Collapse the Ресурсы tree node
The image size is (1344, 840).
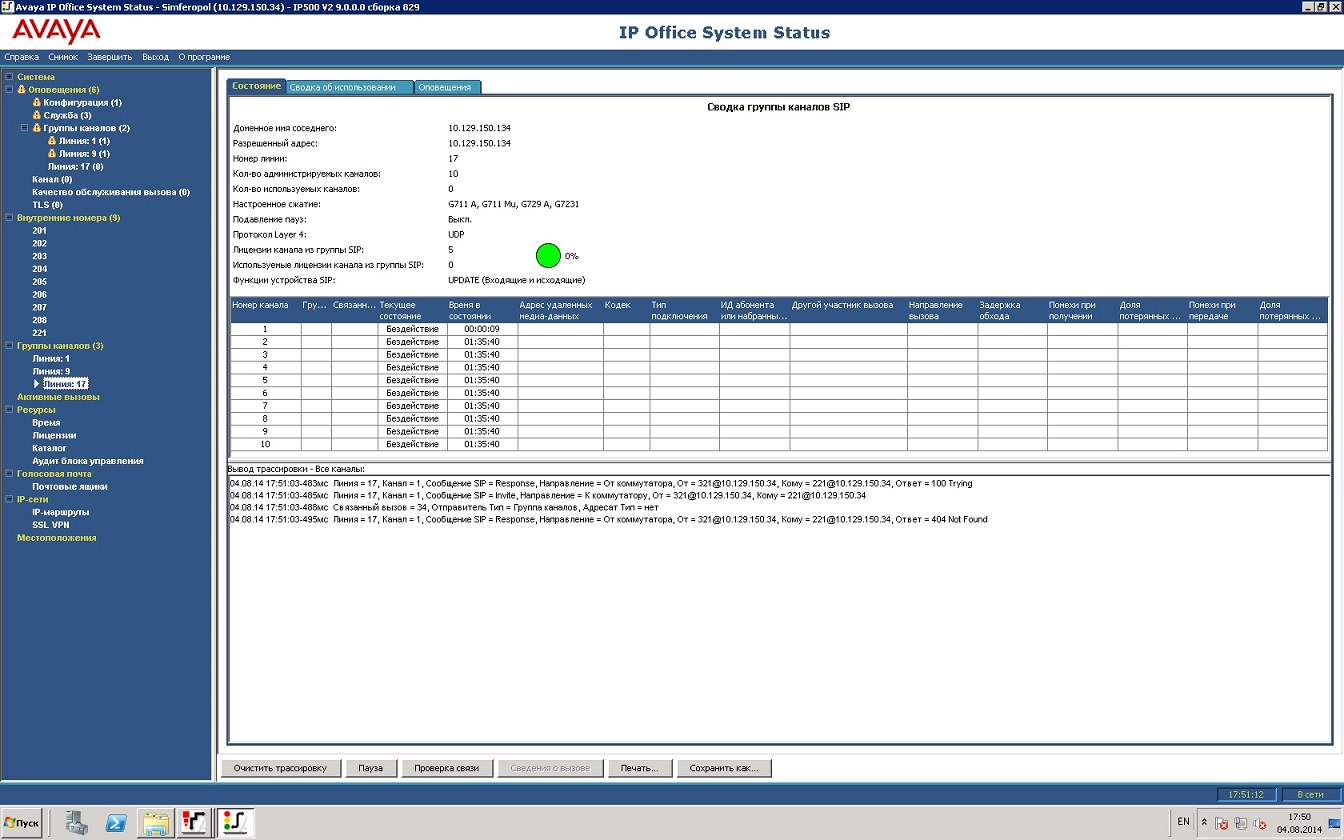(x=9, y=410)
